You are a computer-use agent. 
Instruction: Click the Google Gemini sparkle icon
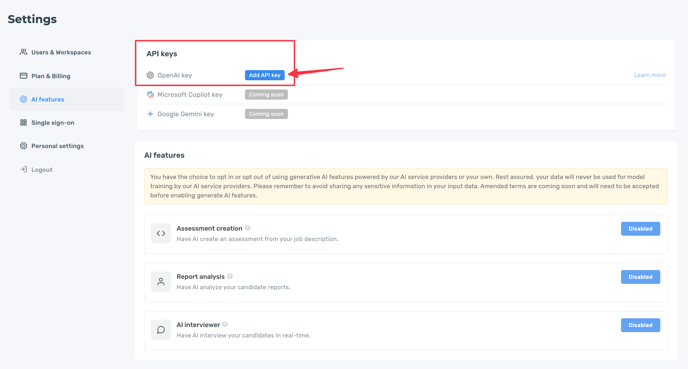[x=150, y=114]
